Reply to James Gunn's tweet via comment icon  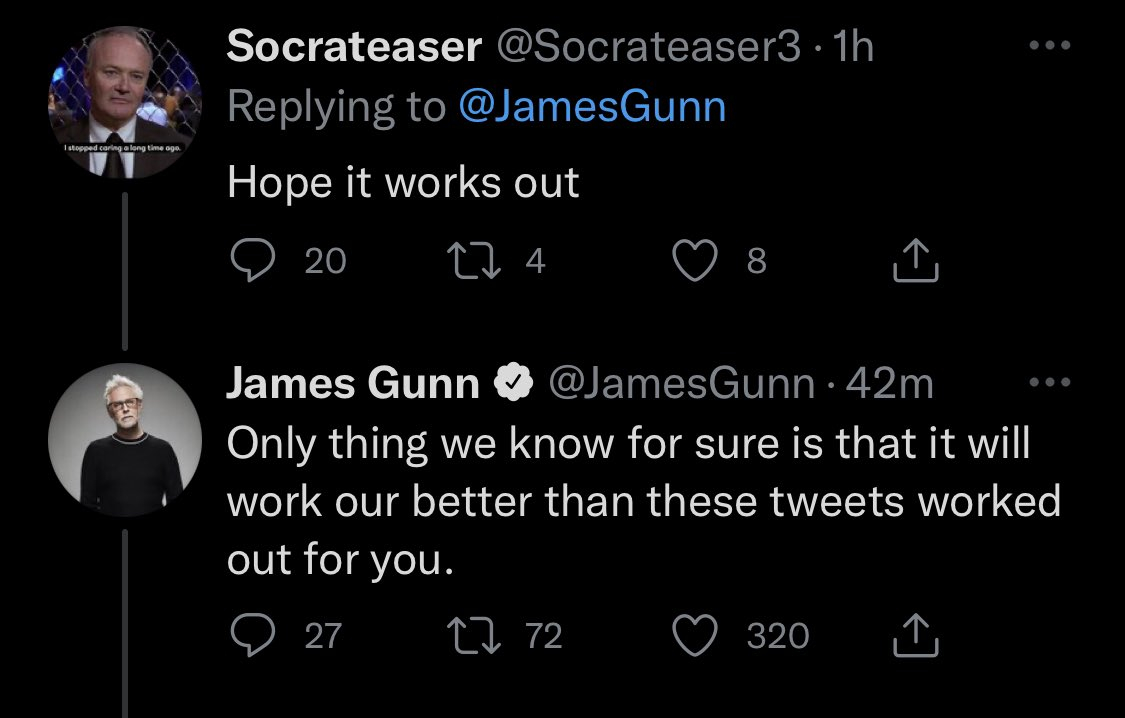click(248, 635)
